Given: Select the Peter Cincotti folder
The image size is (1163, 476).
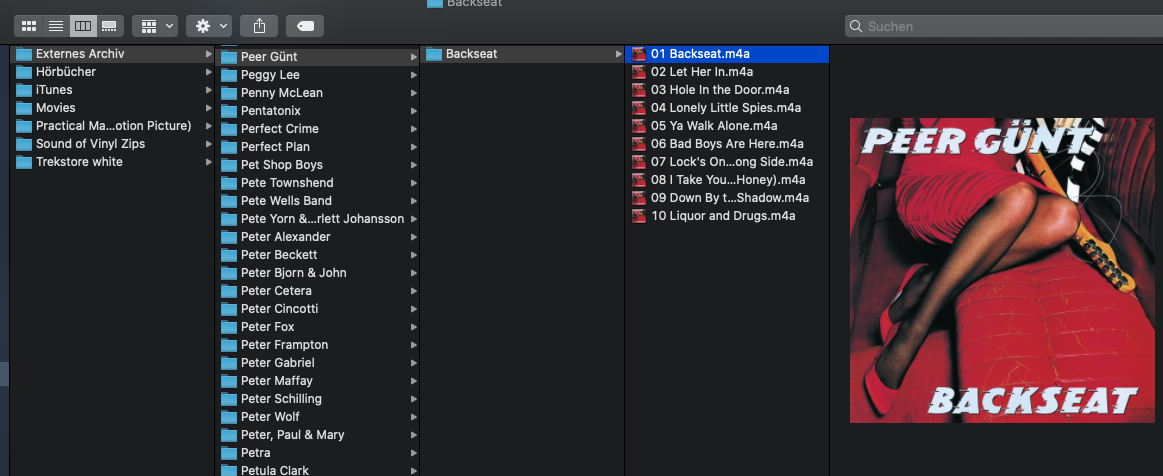Looking at the screenshot, I should point(317,308).
